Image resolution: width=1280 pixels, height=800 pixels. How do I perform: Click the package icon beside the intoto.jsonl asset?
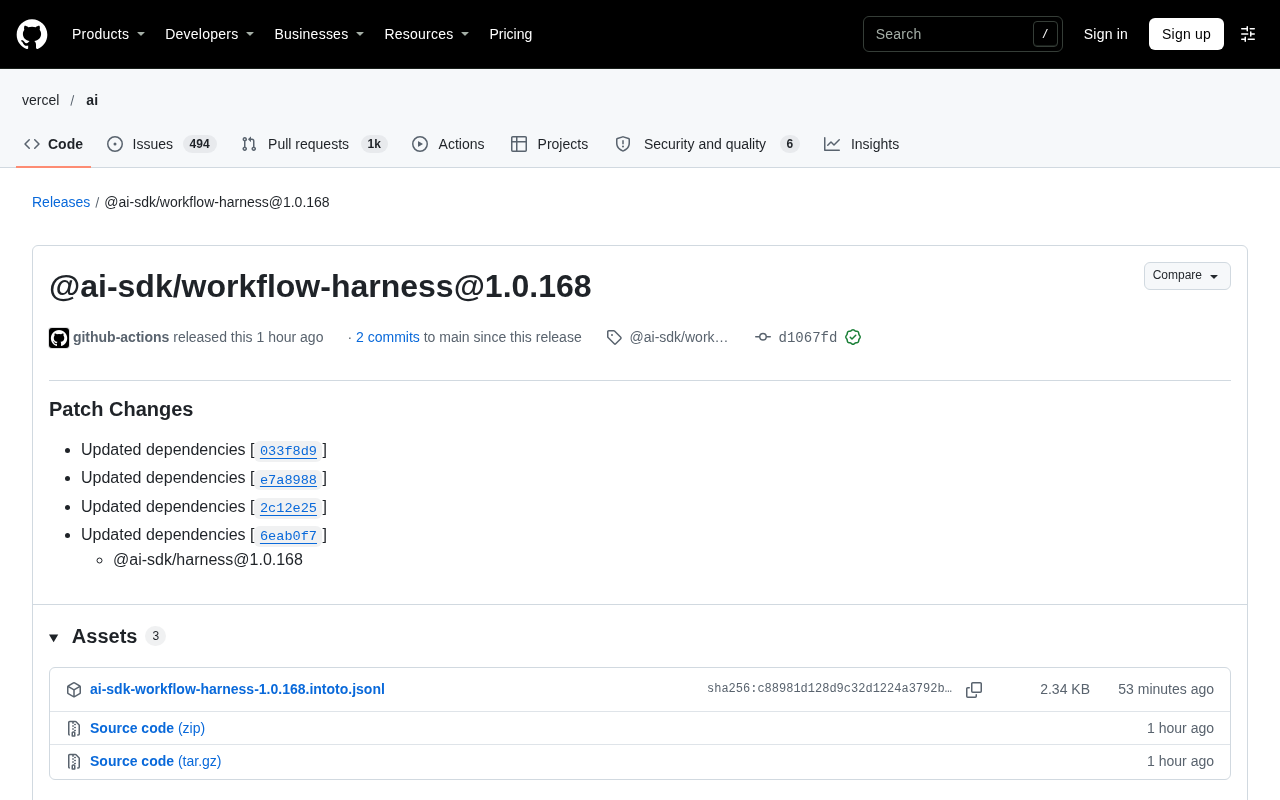tap(74, 690)
